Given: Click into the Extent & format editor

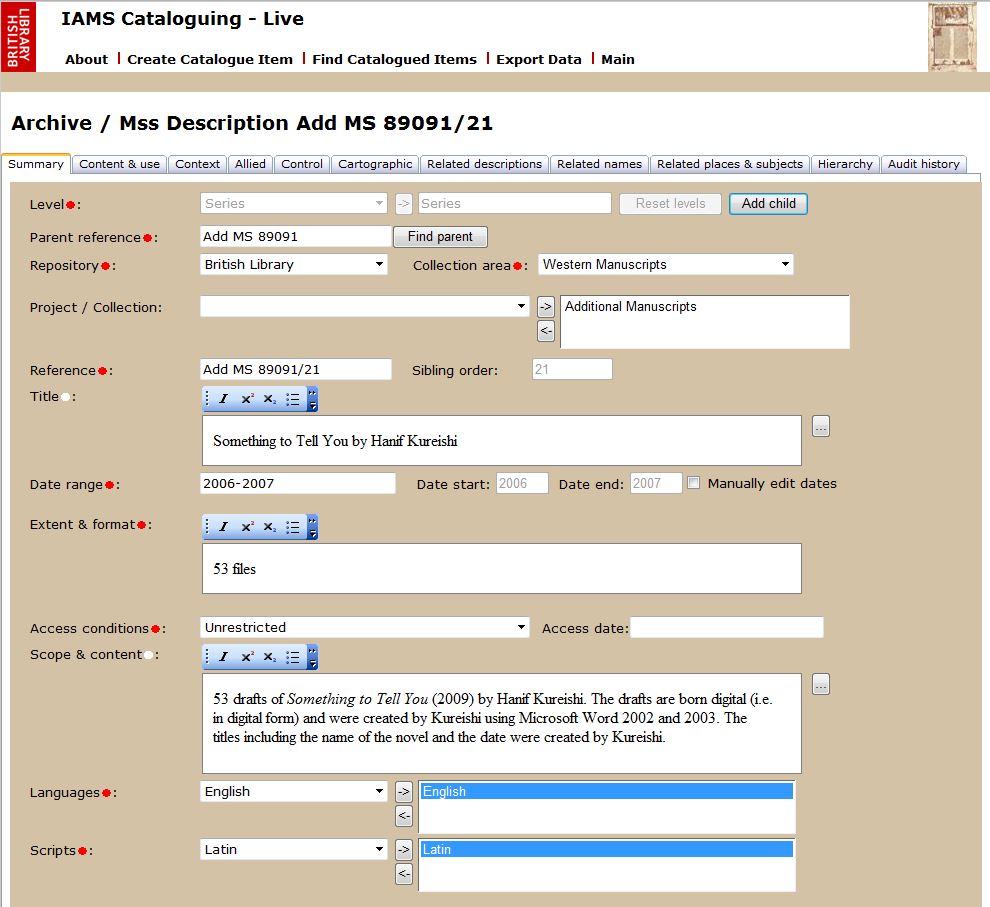Looking at the screenshot, I should click(x=502, y=569).
